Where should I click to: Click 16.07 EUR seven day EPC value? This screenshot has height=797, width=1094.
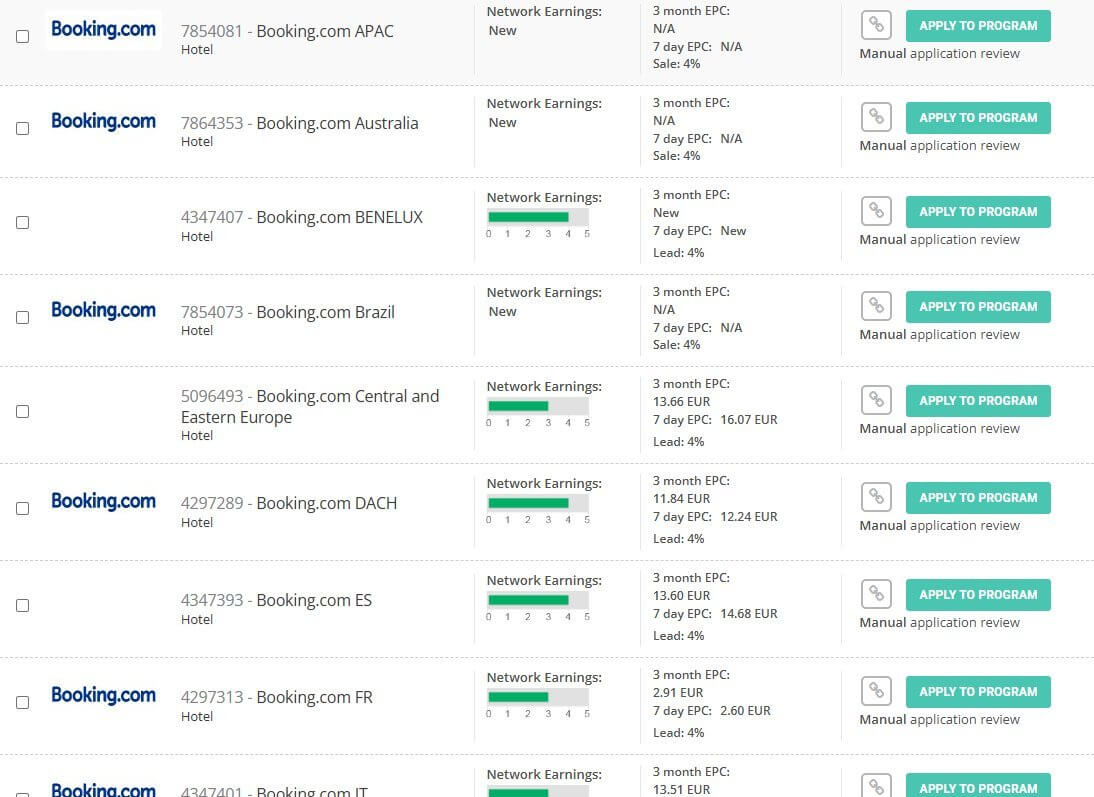[x=749, y=420]
